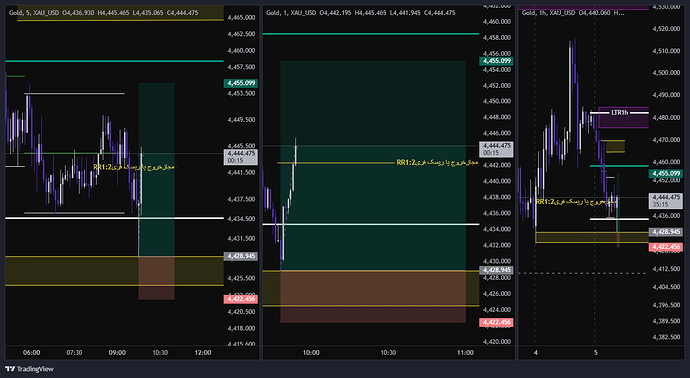Click low value L4,441.945 in the 1-minute legend
The image size is (690, 378).
coord(405,13)
